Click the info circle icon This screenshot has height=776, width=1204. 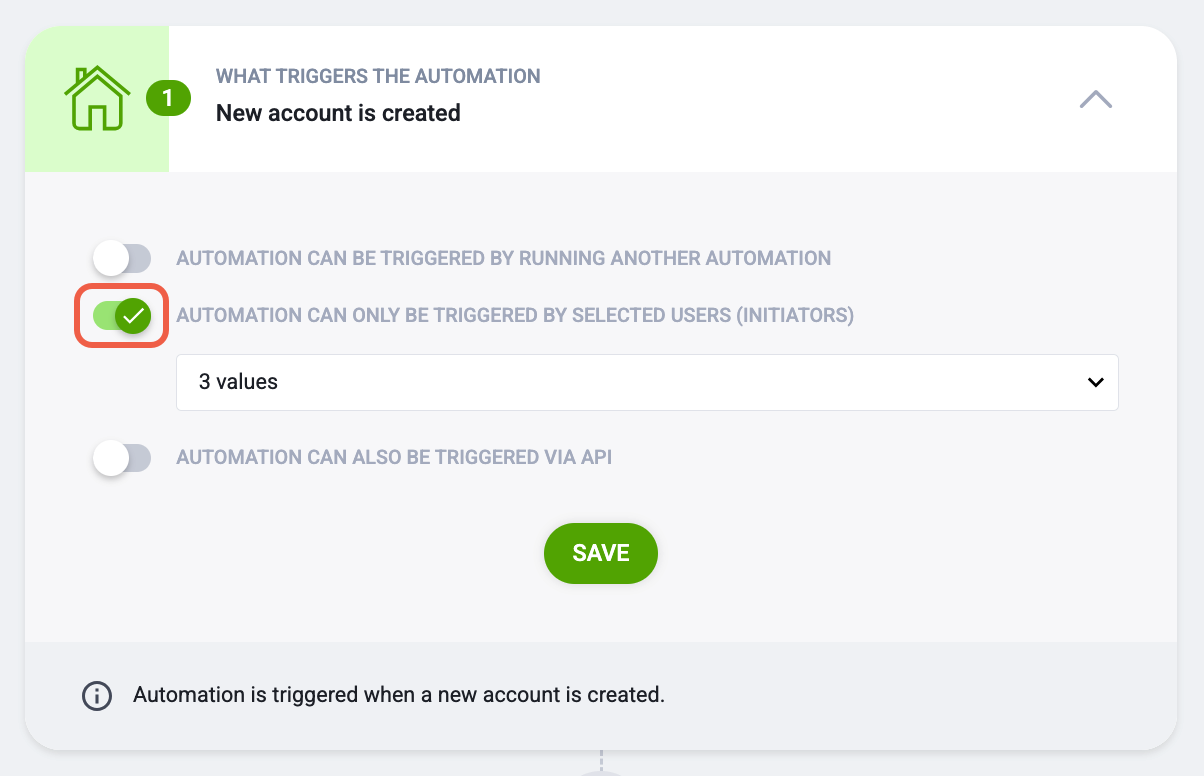coord(96,695)
